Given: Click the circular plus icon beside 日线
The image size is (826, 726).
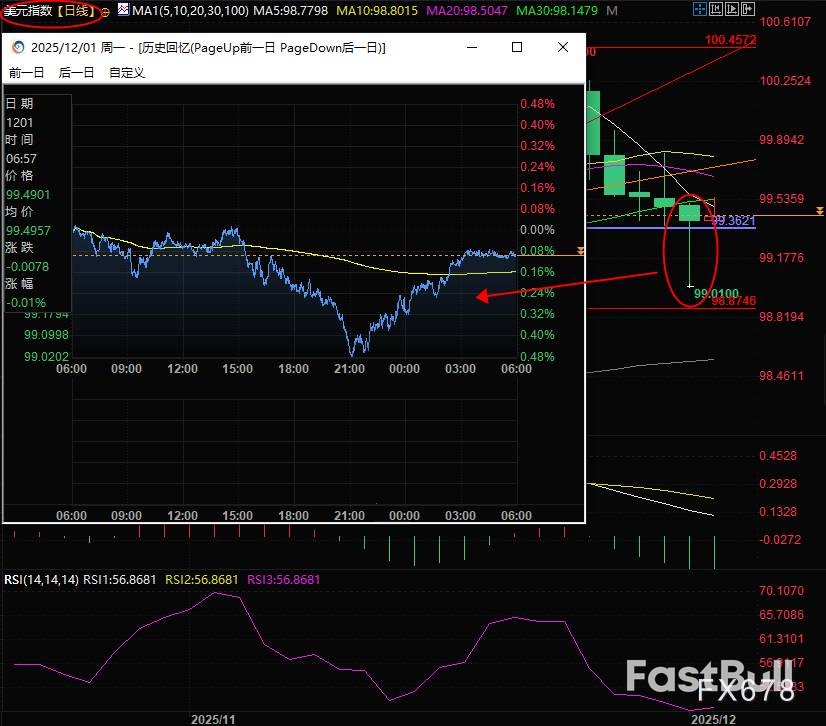Looking at the screenshot, I should [108, 10].
